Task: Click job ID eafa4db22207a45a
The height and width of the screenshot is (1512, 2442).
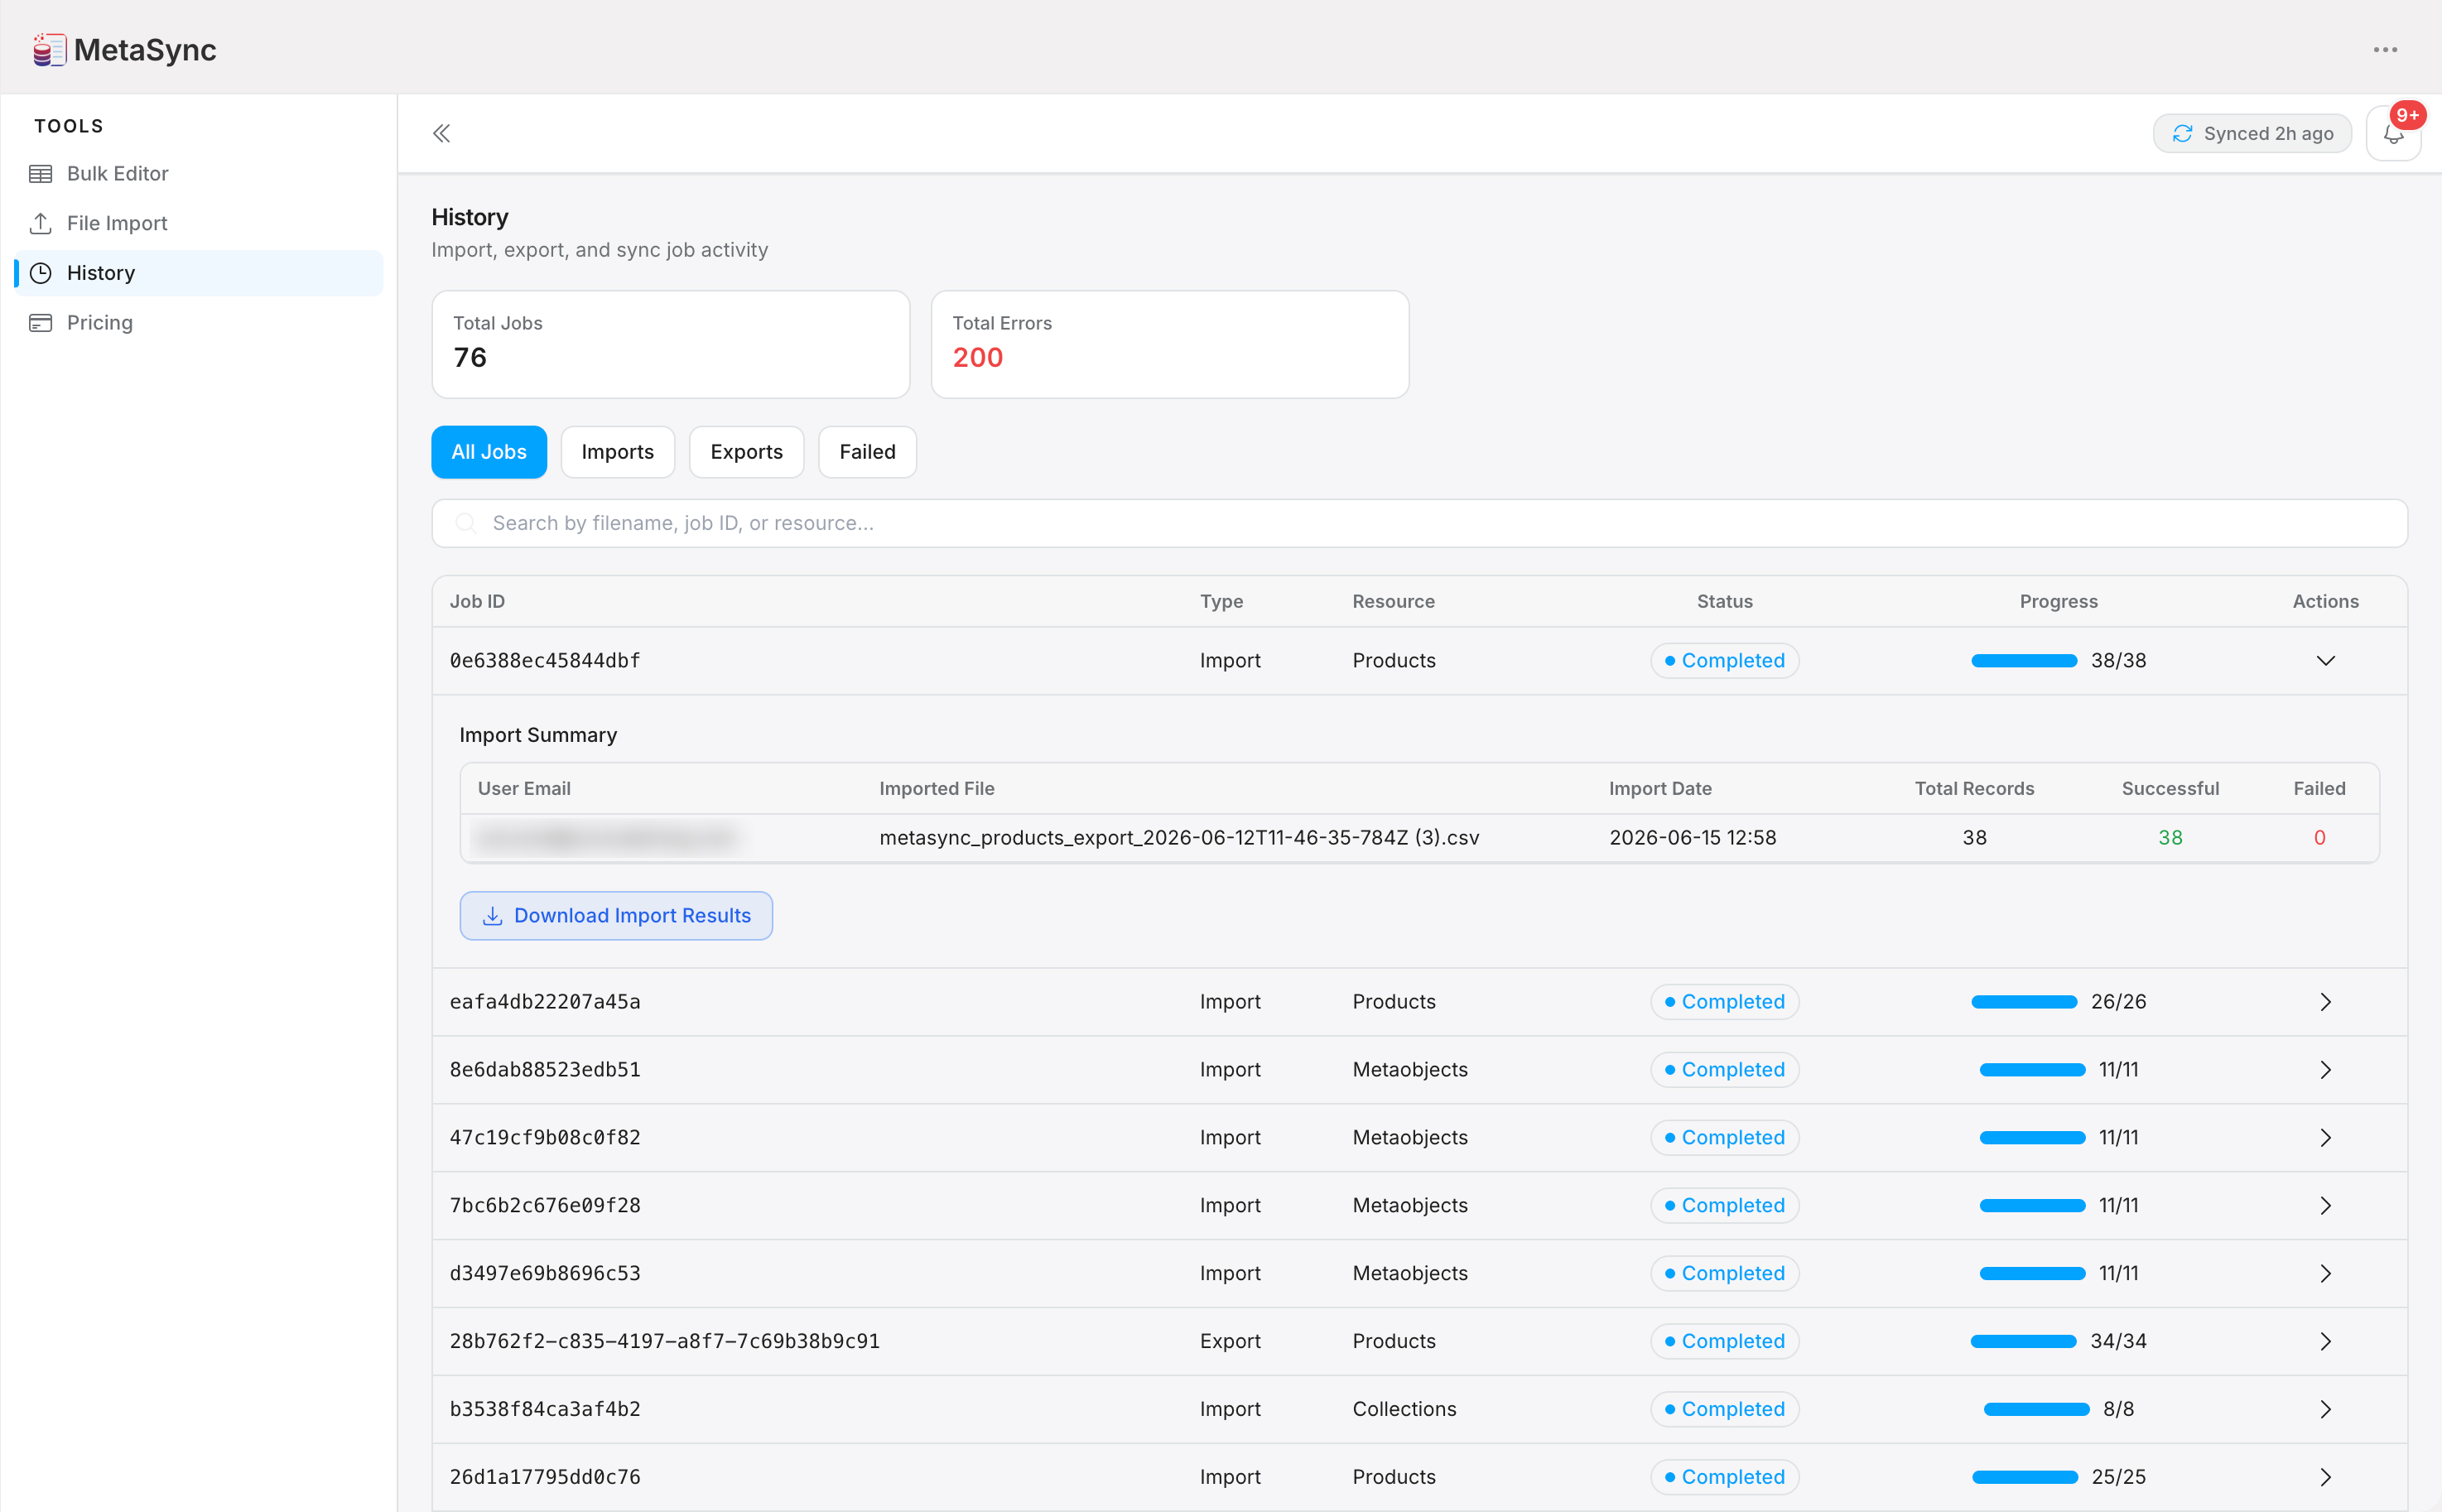Action: (x=545, y=1002)
